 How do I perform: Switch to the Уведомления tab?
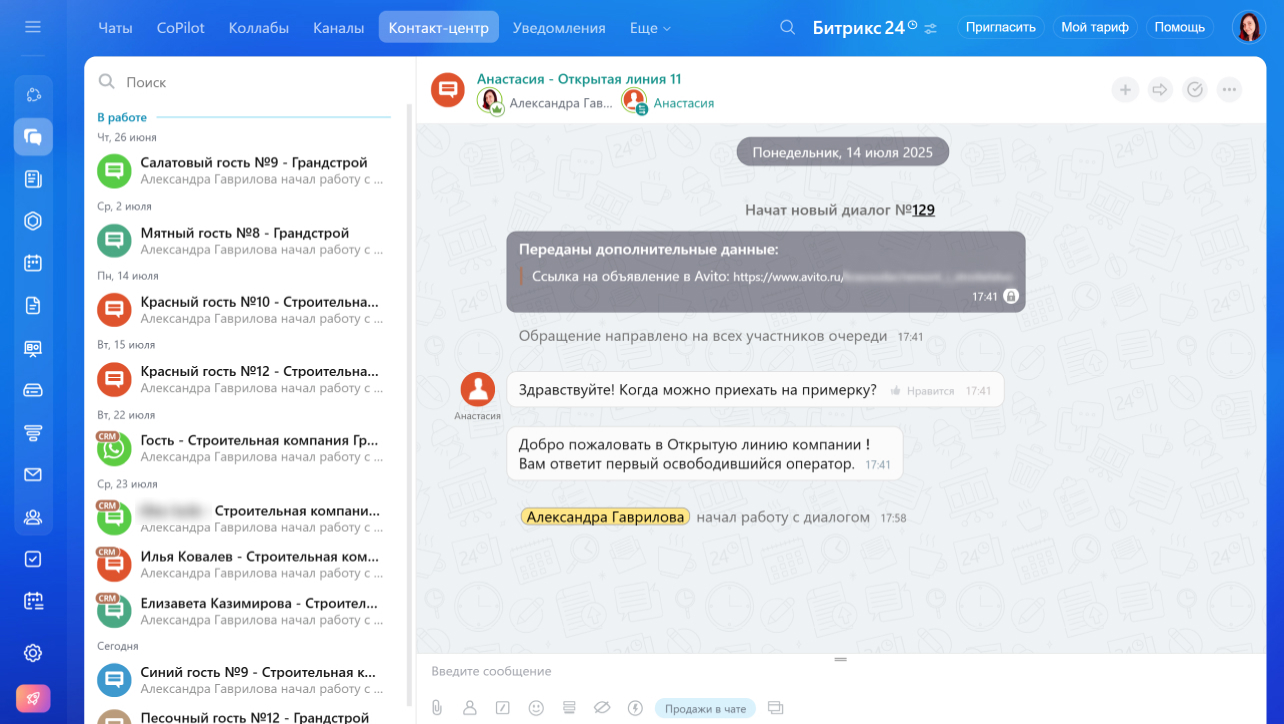click(559, 28)
